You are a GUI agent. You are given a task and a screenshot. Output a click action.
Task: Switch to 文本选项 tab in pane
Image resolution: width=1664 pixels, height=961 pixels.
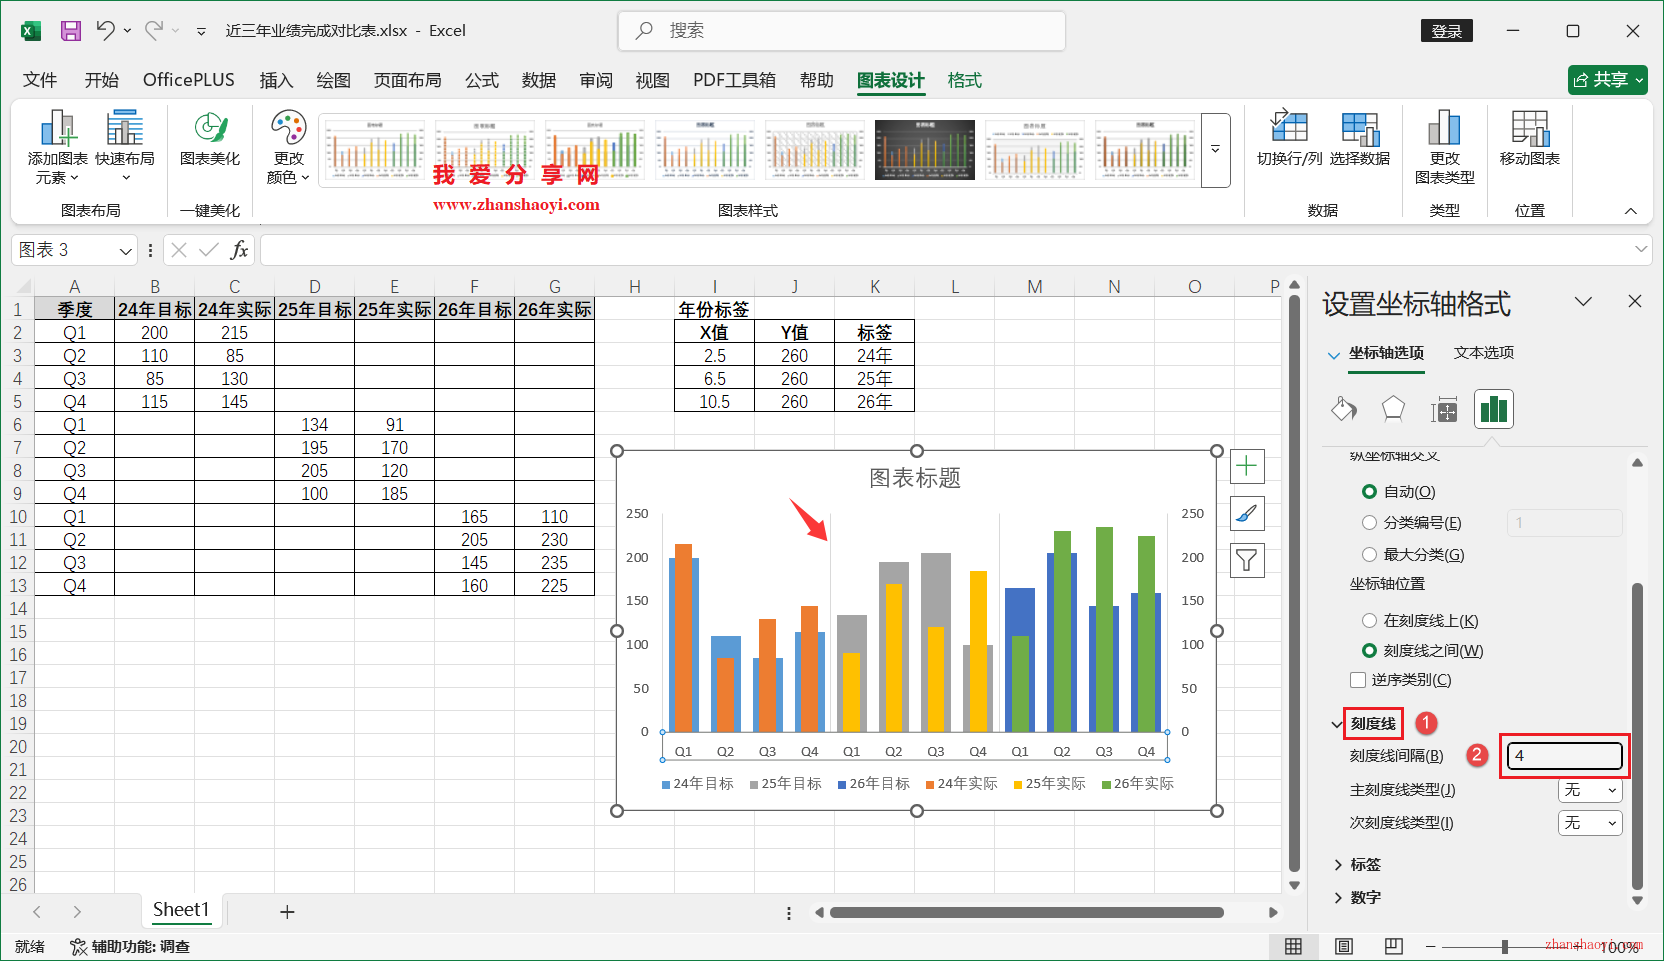click(1484, 353)
